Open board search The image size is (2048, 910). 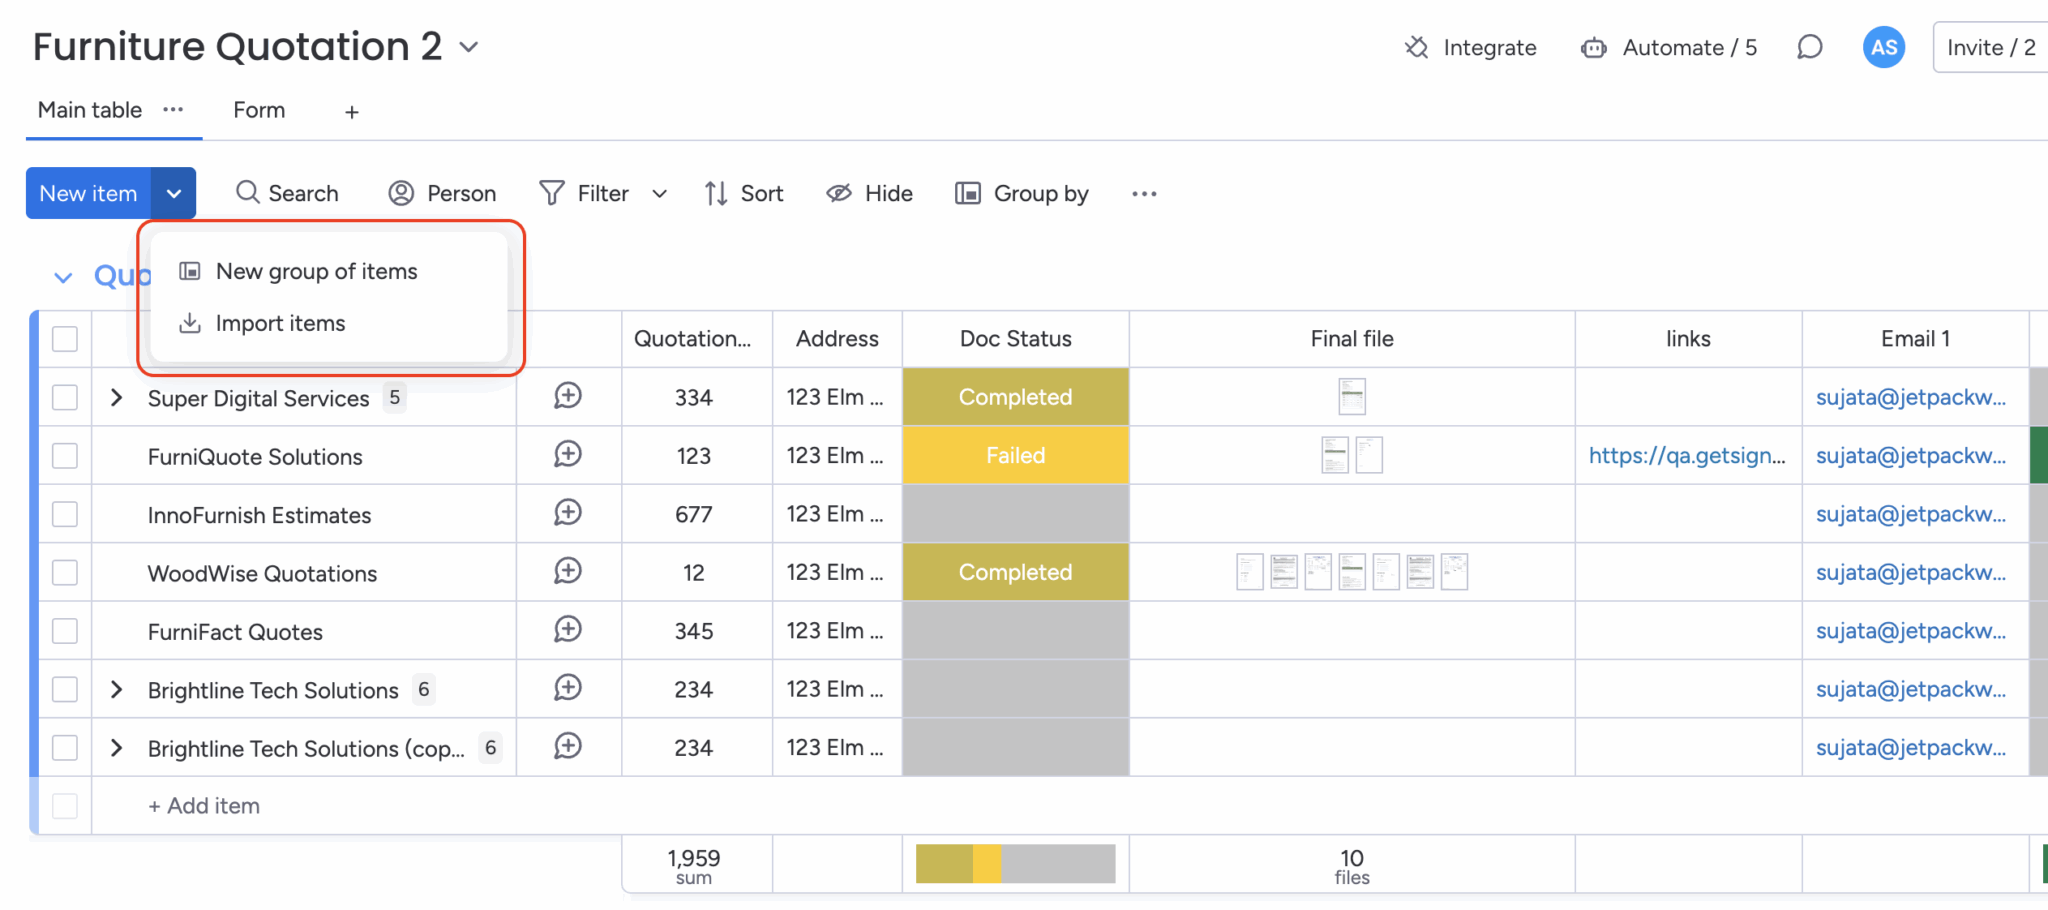click(x=286, y=193)
